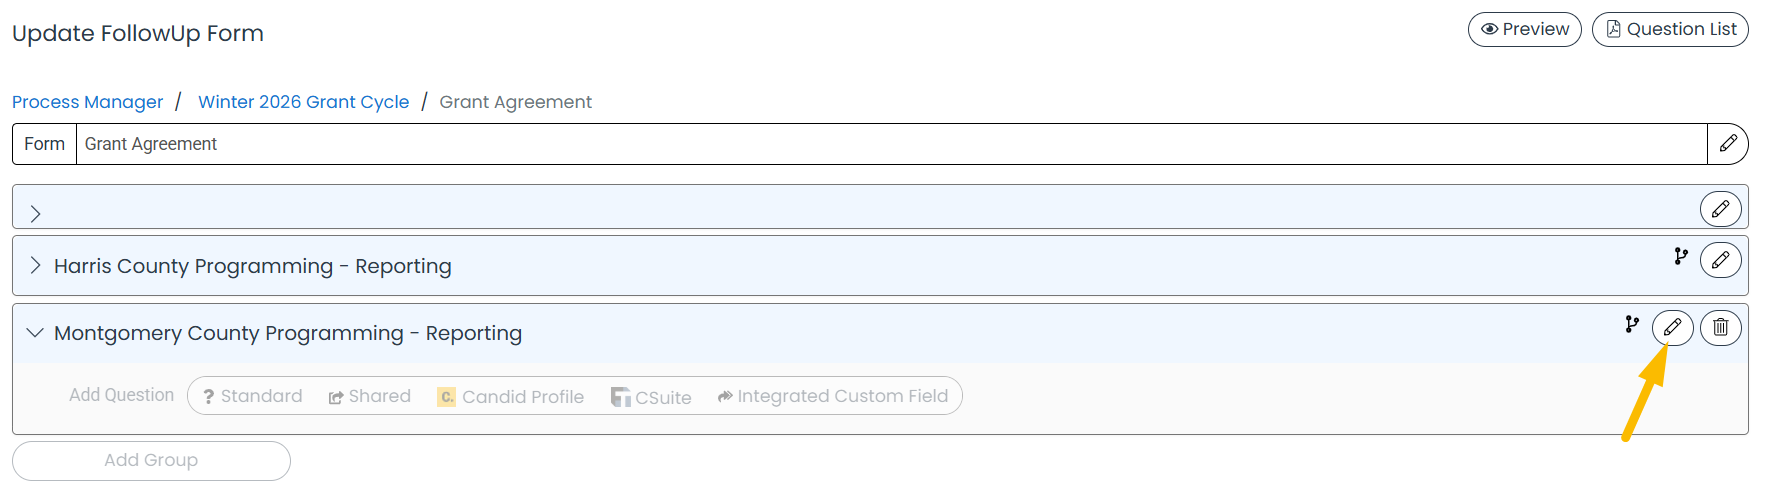Add a Candid Profile question

point(511,396)
